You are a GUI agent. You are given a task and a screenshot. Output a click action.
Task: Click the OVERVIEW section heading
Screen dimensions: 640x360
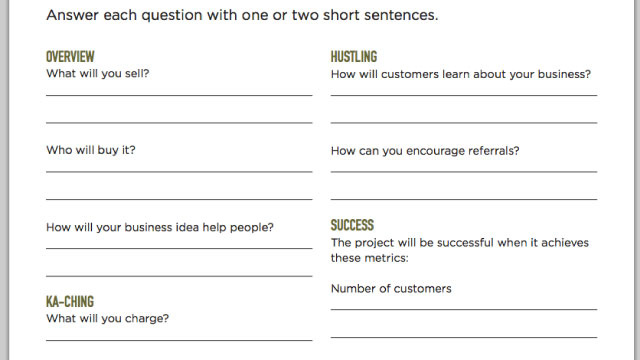pos(70,57)
